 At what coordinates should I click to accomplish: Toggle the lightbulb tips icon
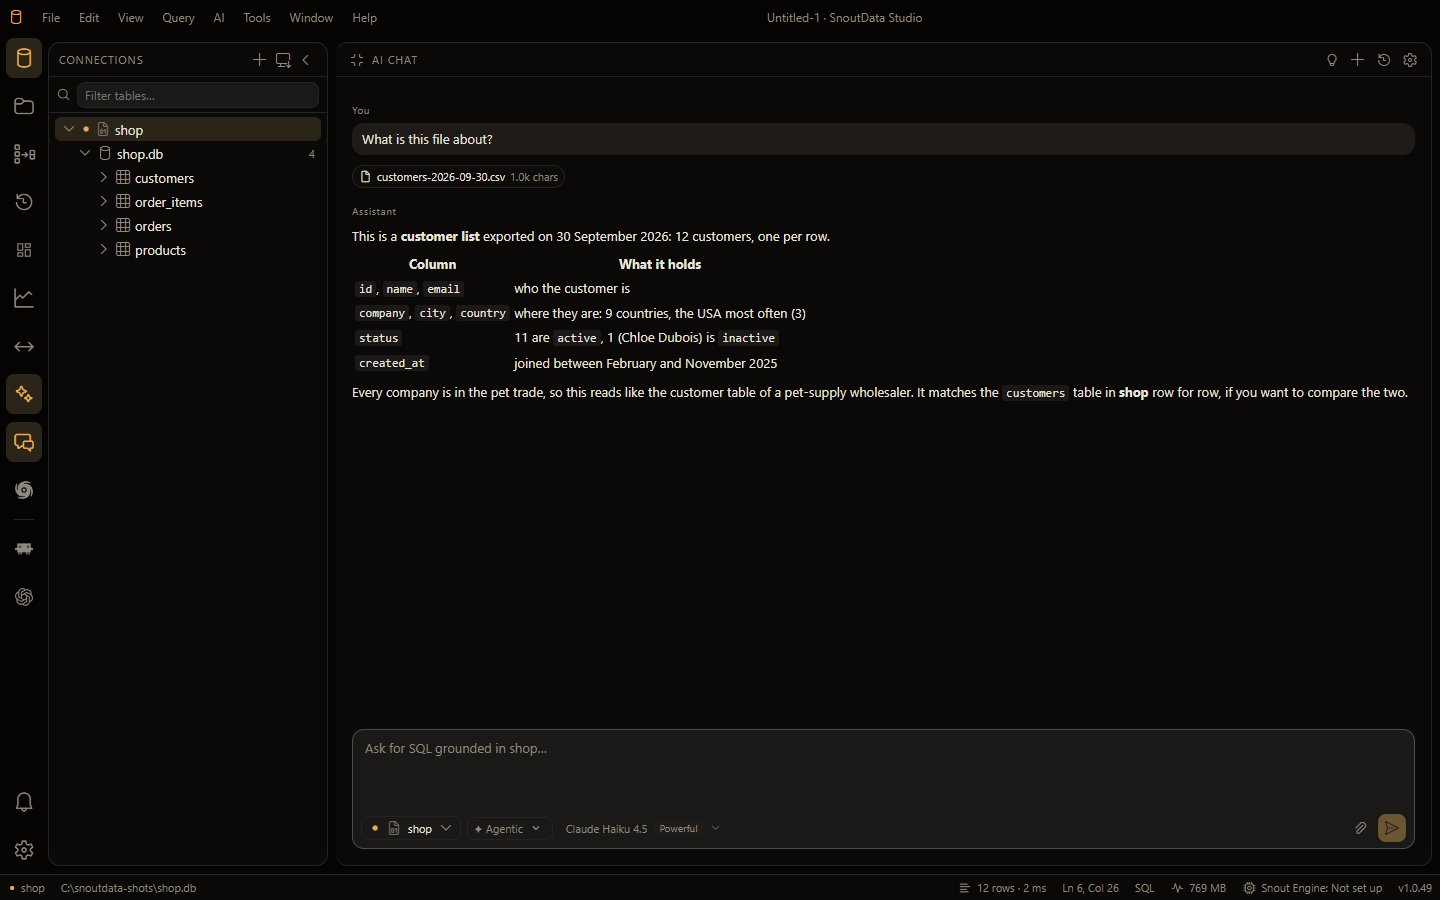[x=1331, y=60]
